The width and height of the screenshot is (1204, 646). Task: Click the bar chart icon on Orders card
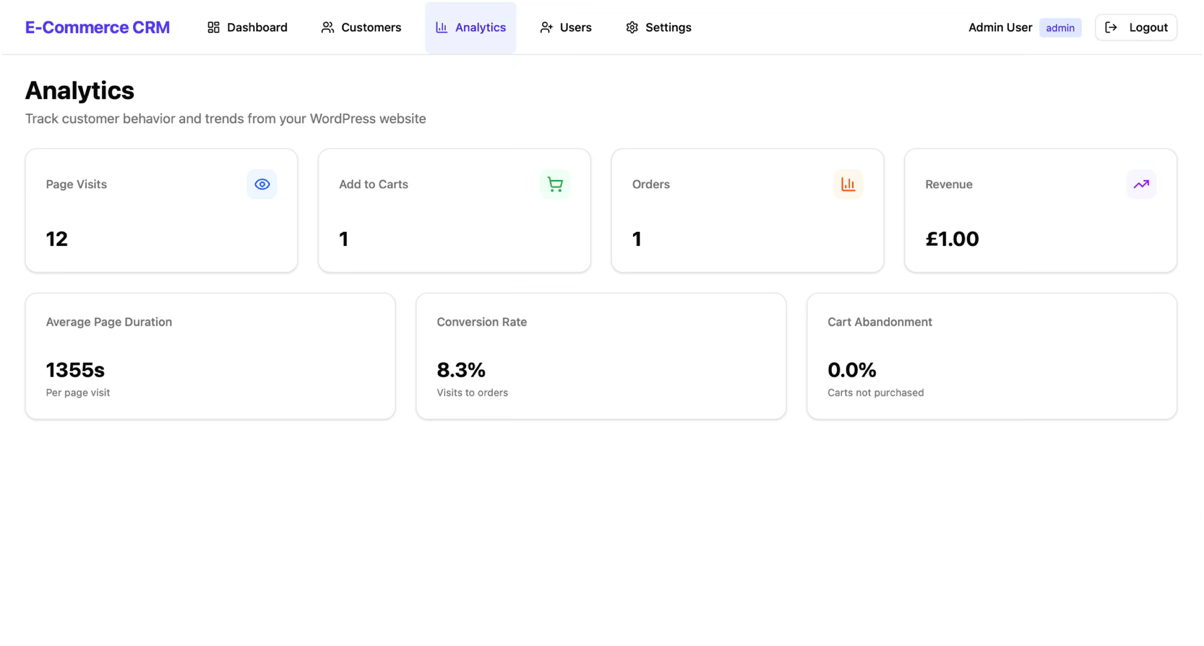pyautogui.click(x=848, y=184)
